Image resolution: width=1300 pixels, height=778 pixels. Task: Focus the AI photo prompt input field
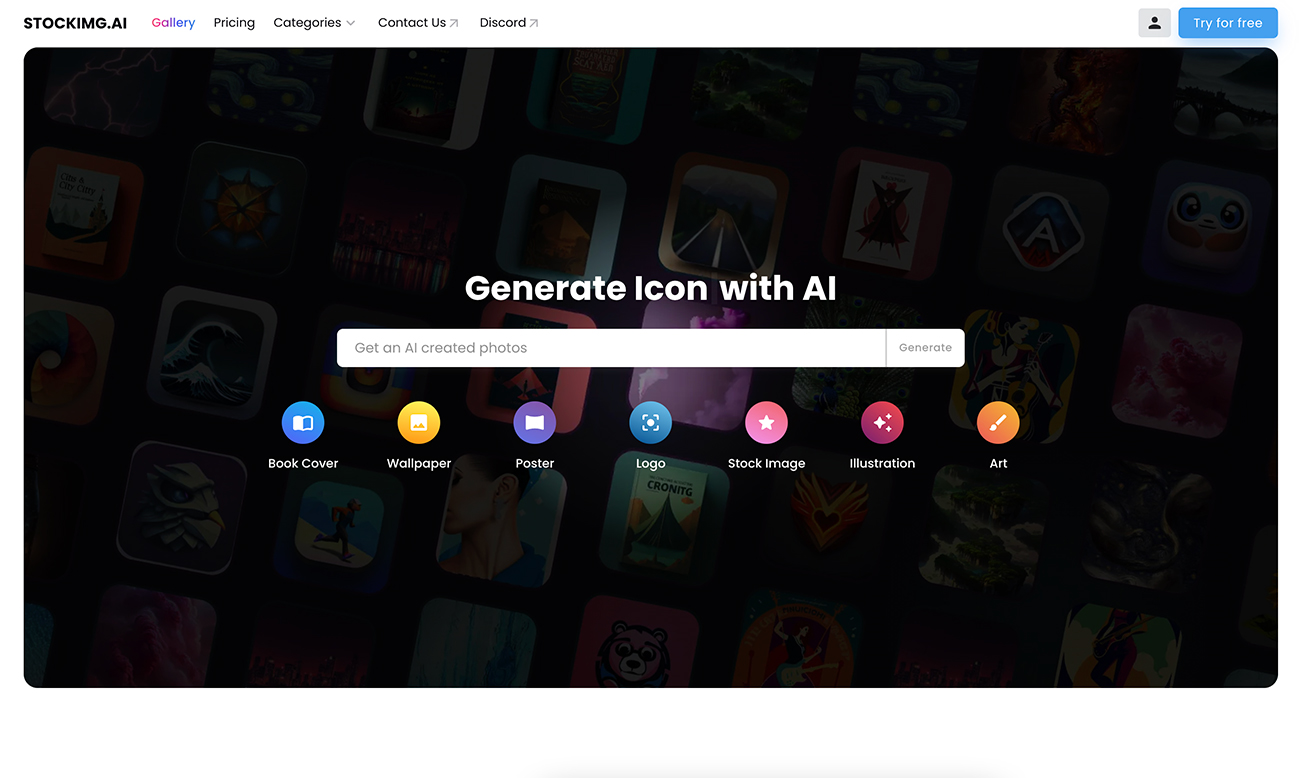pos(611,348)
